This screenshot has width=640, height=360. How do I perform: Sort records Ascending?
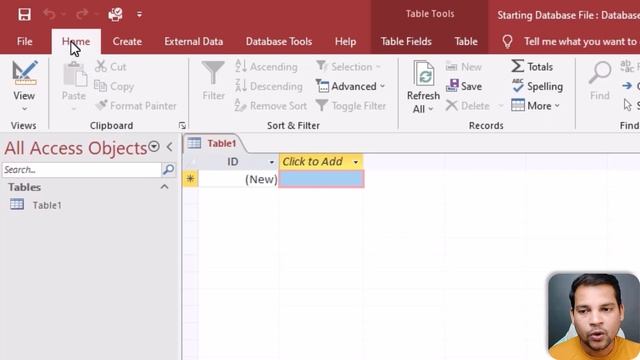(x=266, y=67)
